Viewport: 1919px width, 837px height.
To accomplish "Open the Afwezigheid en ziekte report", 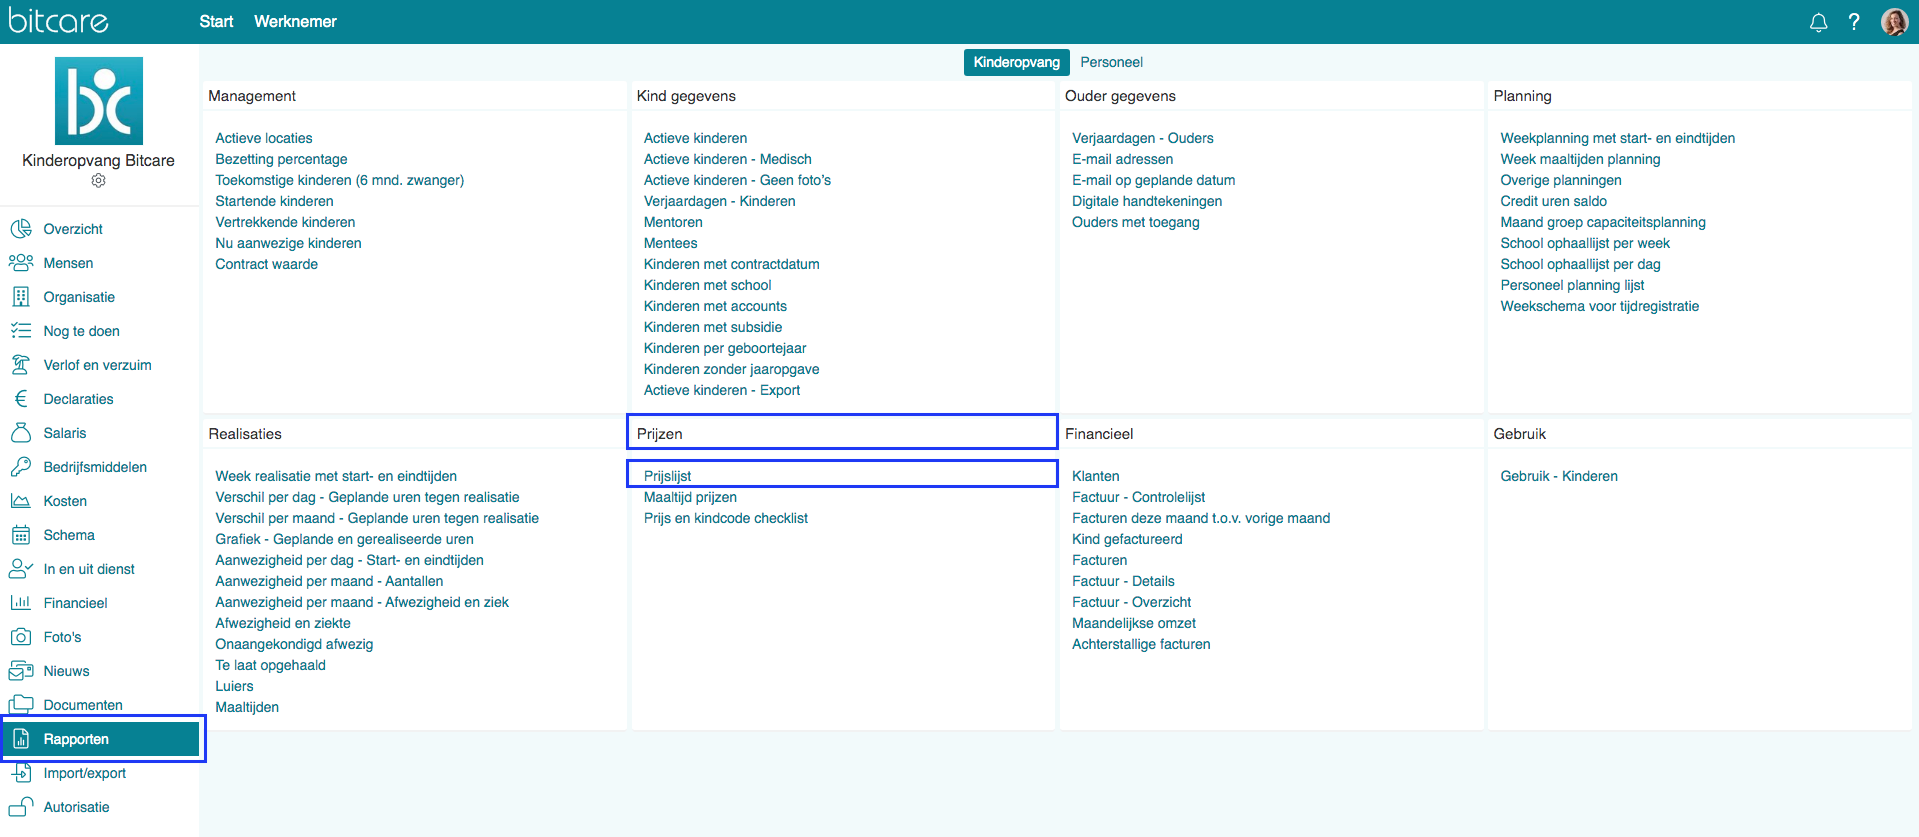I will 283,623.
